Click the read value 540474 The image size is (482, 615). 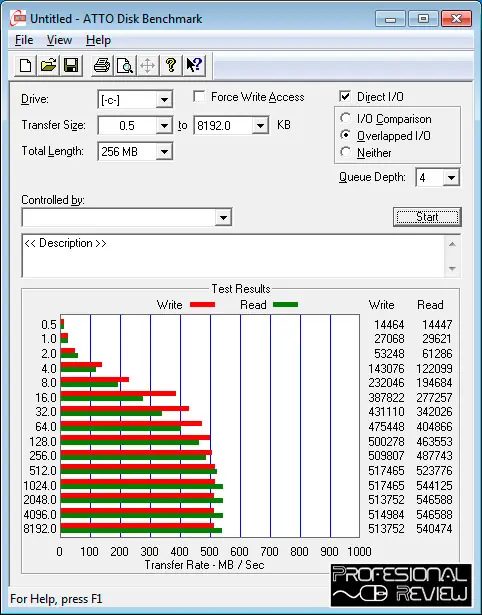click(x=434, y=529)
